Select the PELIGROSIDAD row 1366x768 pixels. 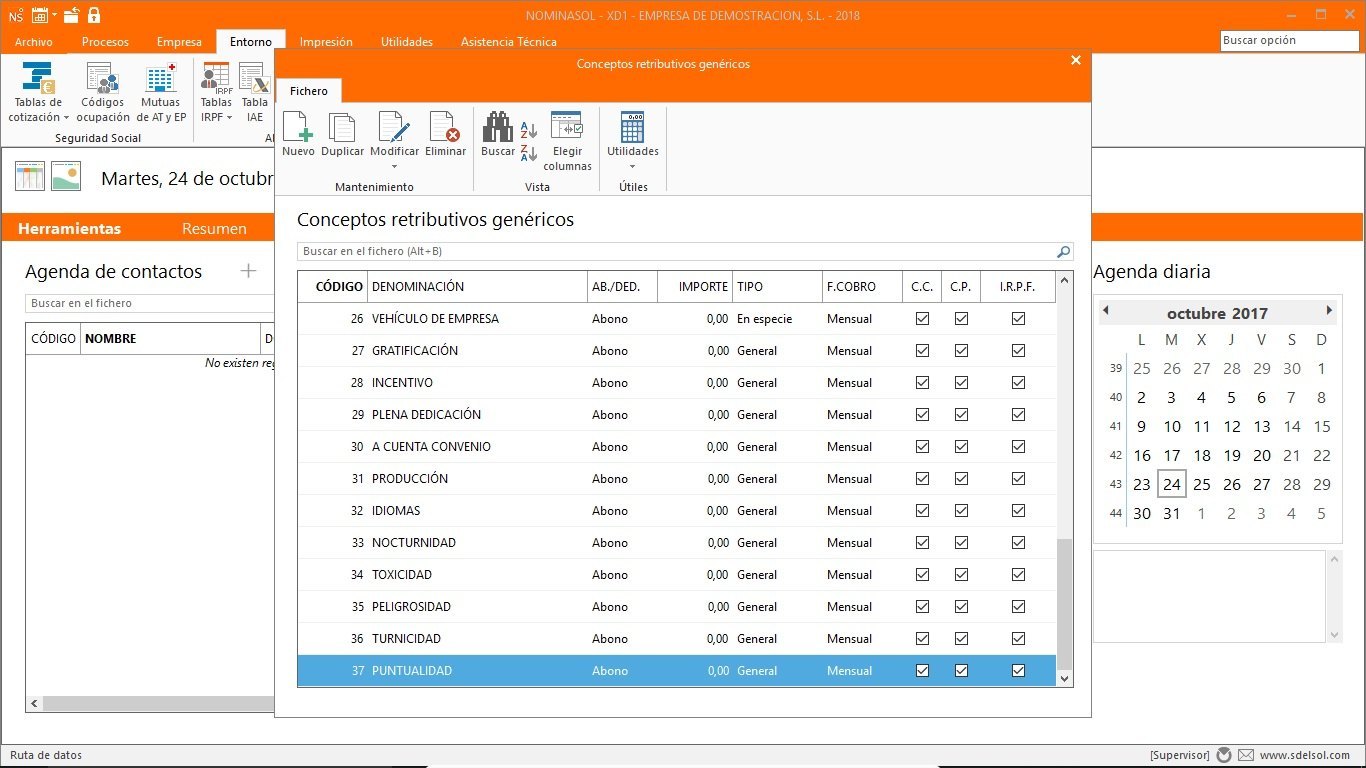click(x=677, y=607)
